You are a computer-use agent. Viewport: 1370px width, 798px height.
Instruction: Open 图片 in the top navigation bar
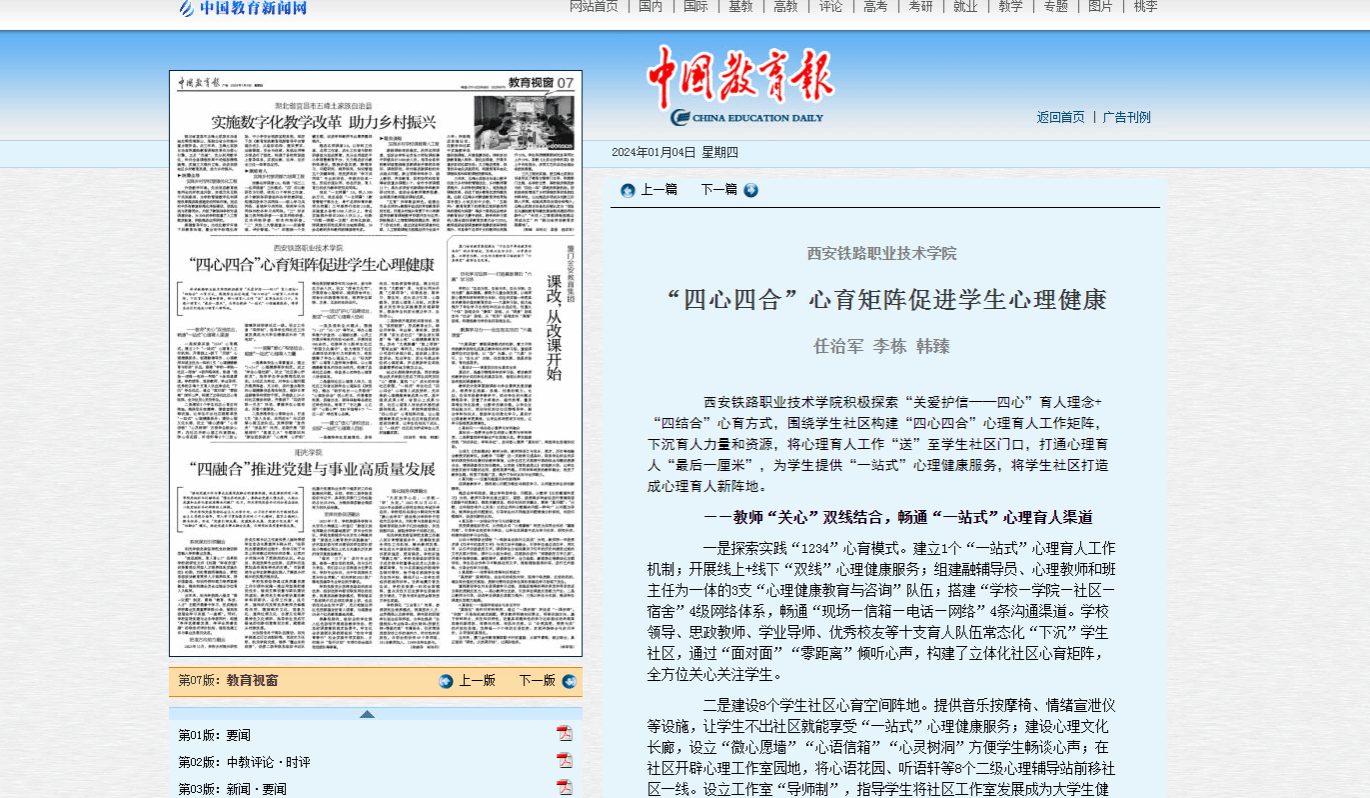click(x=1100, y=7)
